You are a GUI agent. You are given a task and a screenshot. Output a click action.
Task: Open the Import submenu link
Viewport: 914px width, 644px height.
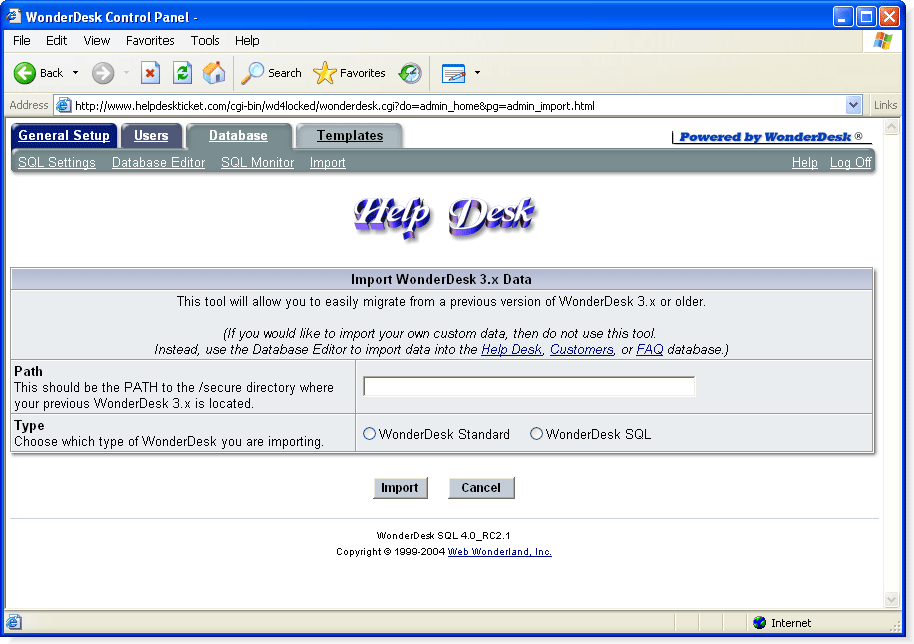click(328, 163)
